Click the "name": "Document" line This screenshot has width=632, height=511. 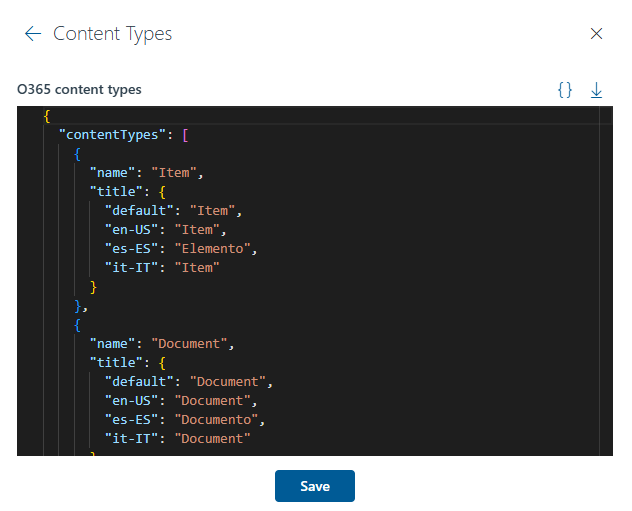point(162,344)
